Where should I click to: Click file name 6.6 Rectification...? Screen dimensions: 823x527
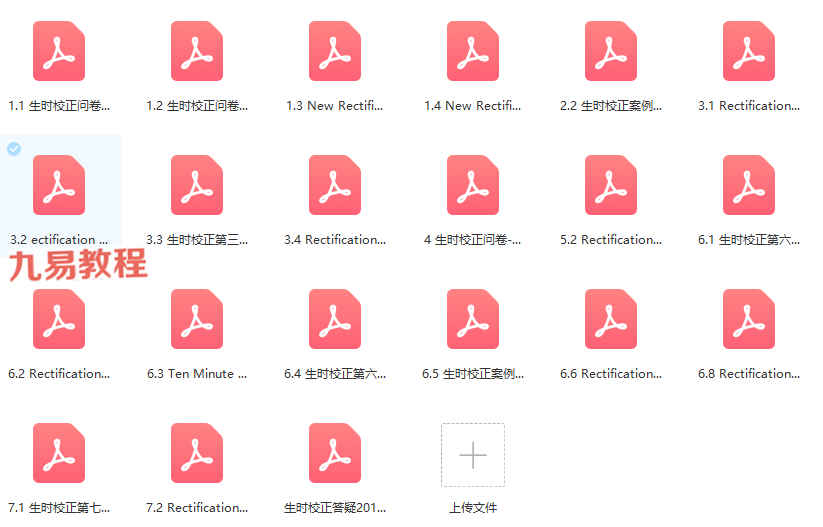coord(611,373)
